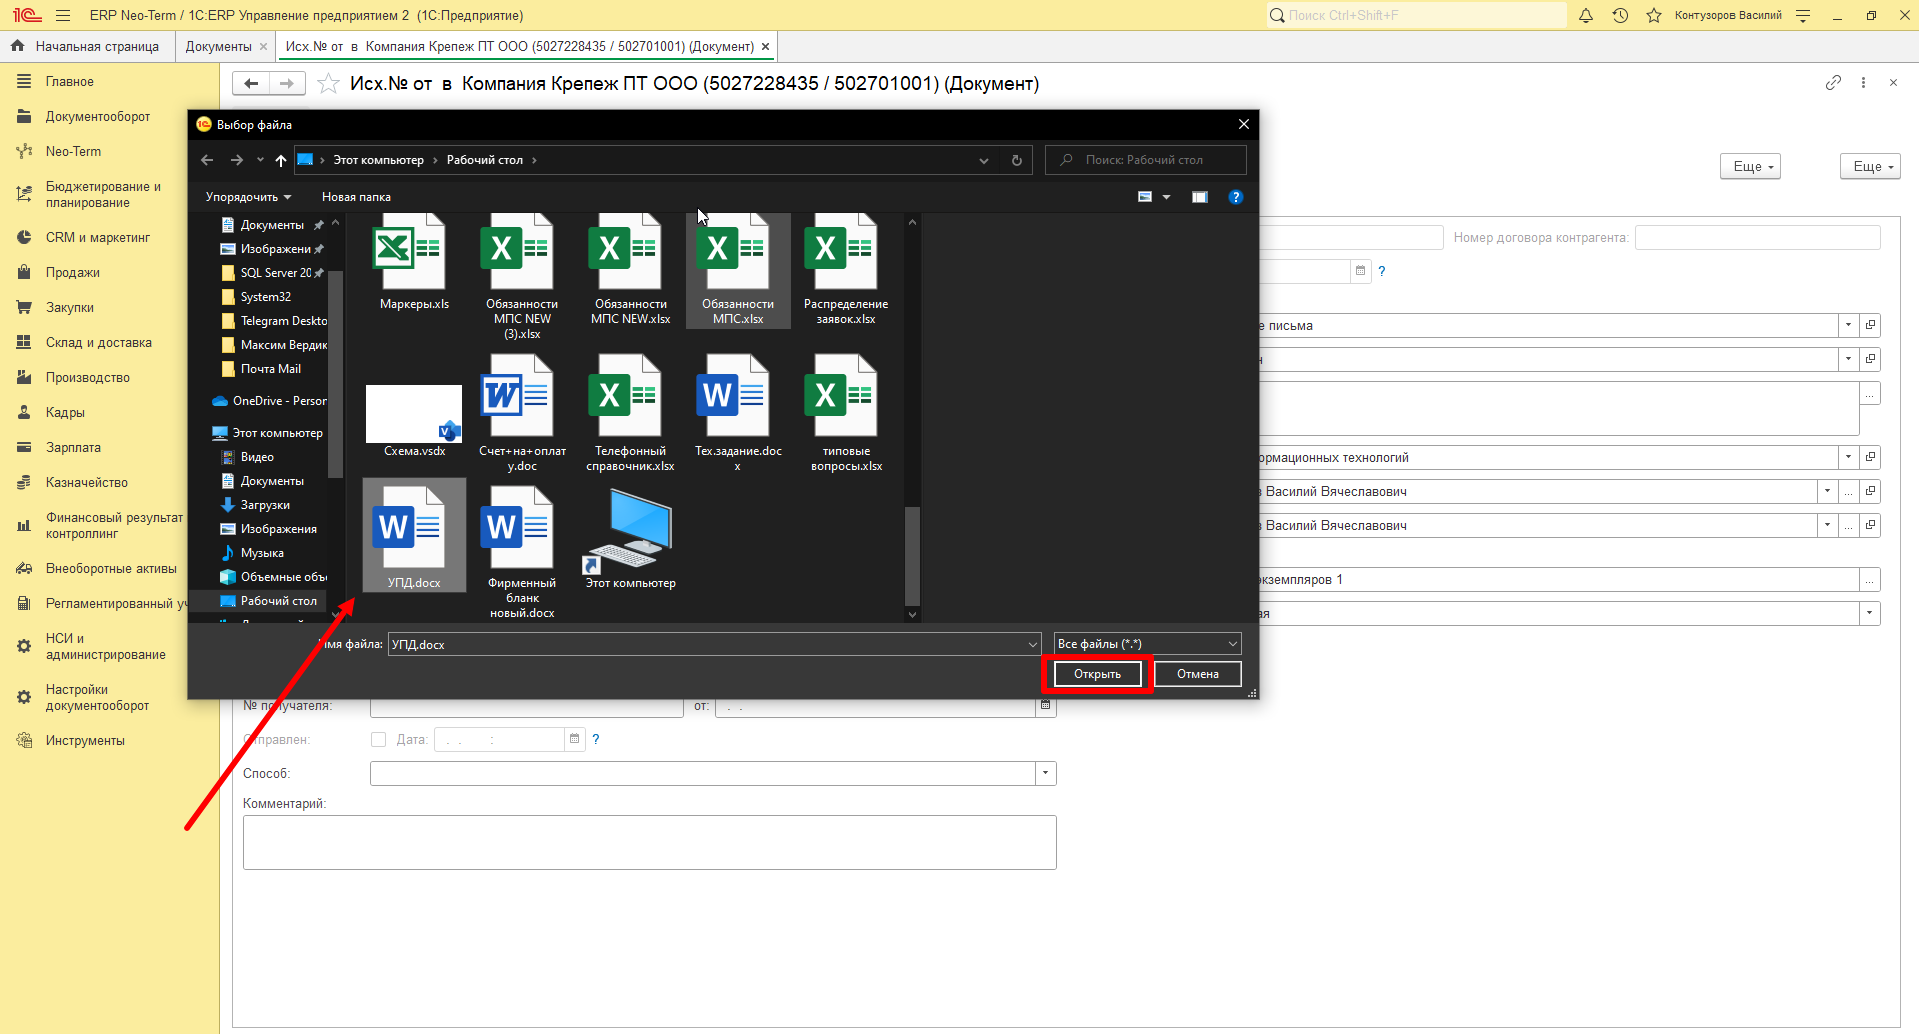Click the Открыть button
Viewport: 1919px width, 1034px height.
(1097, 674)
